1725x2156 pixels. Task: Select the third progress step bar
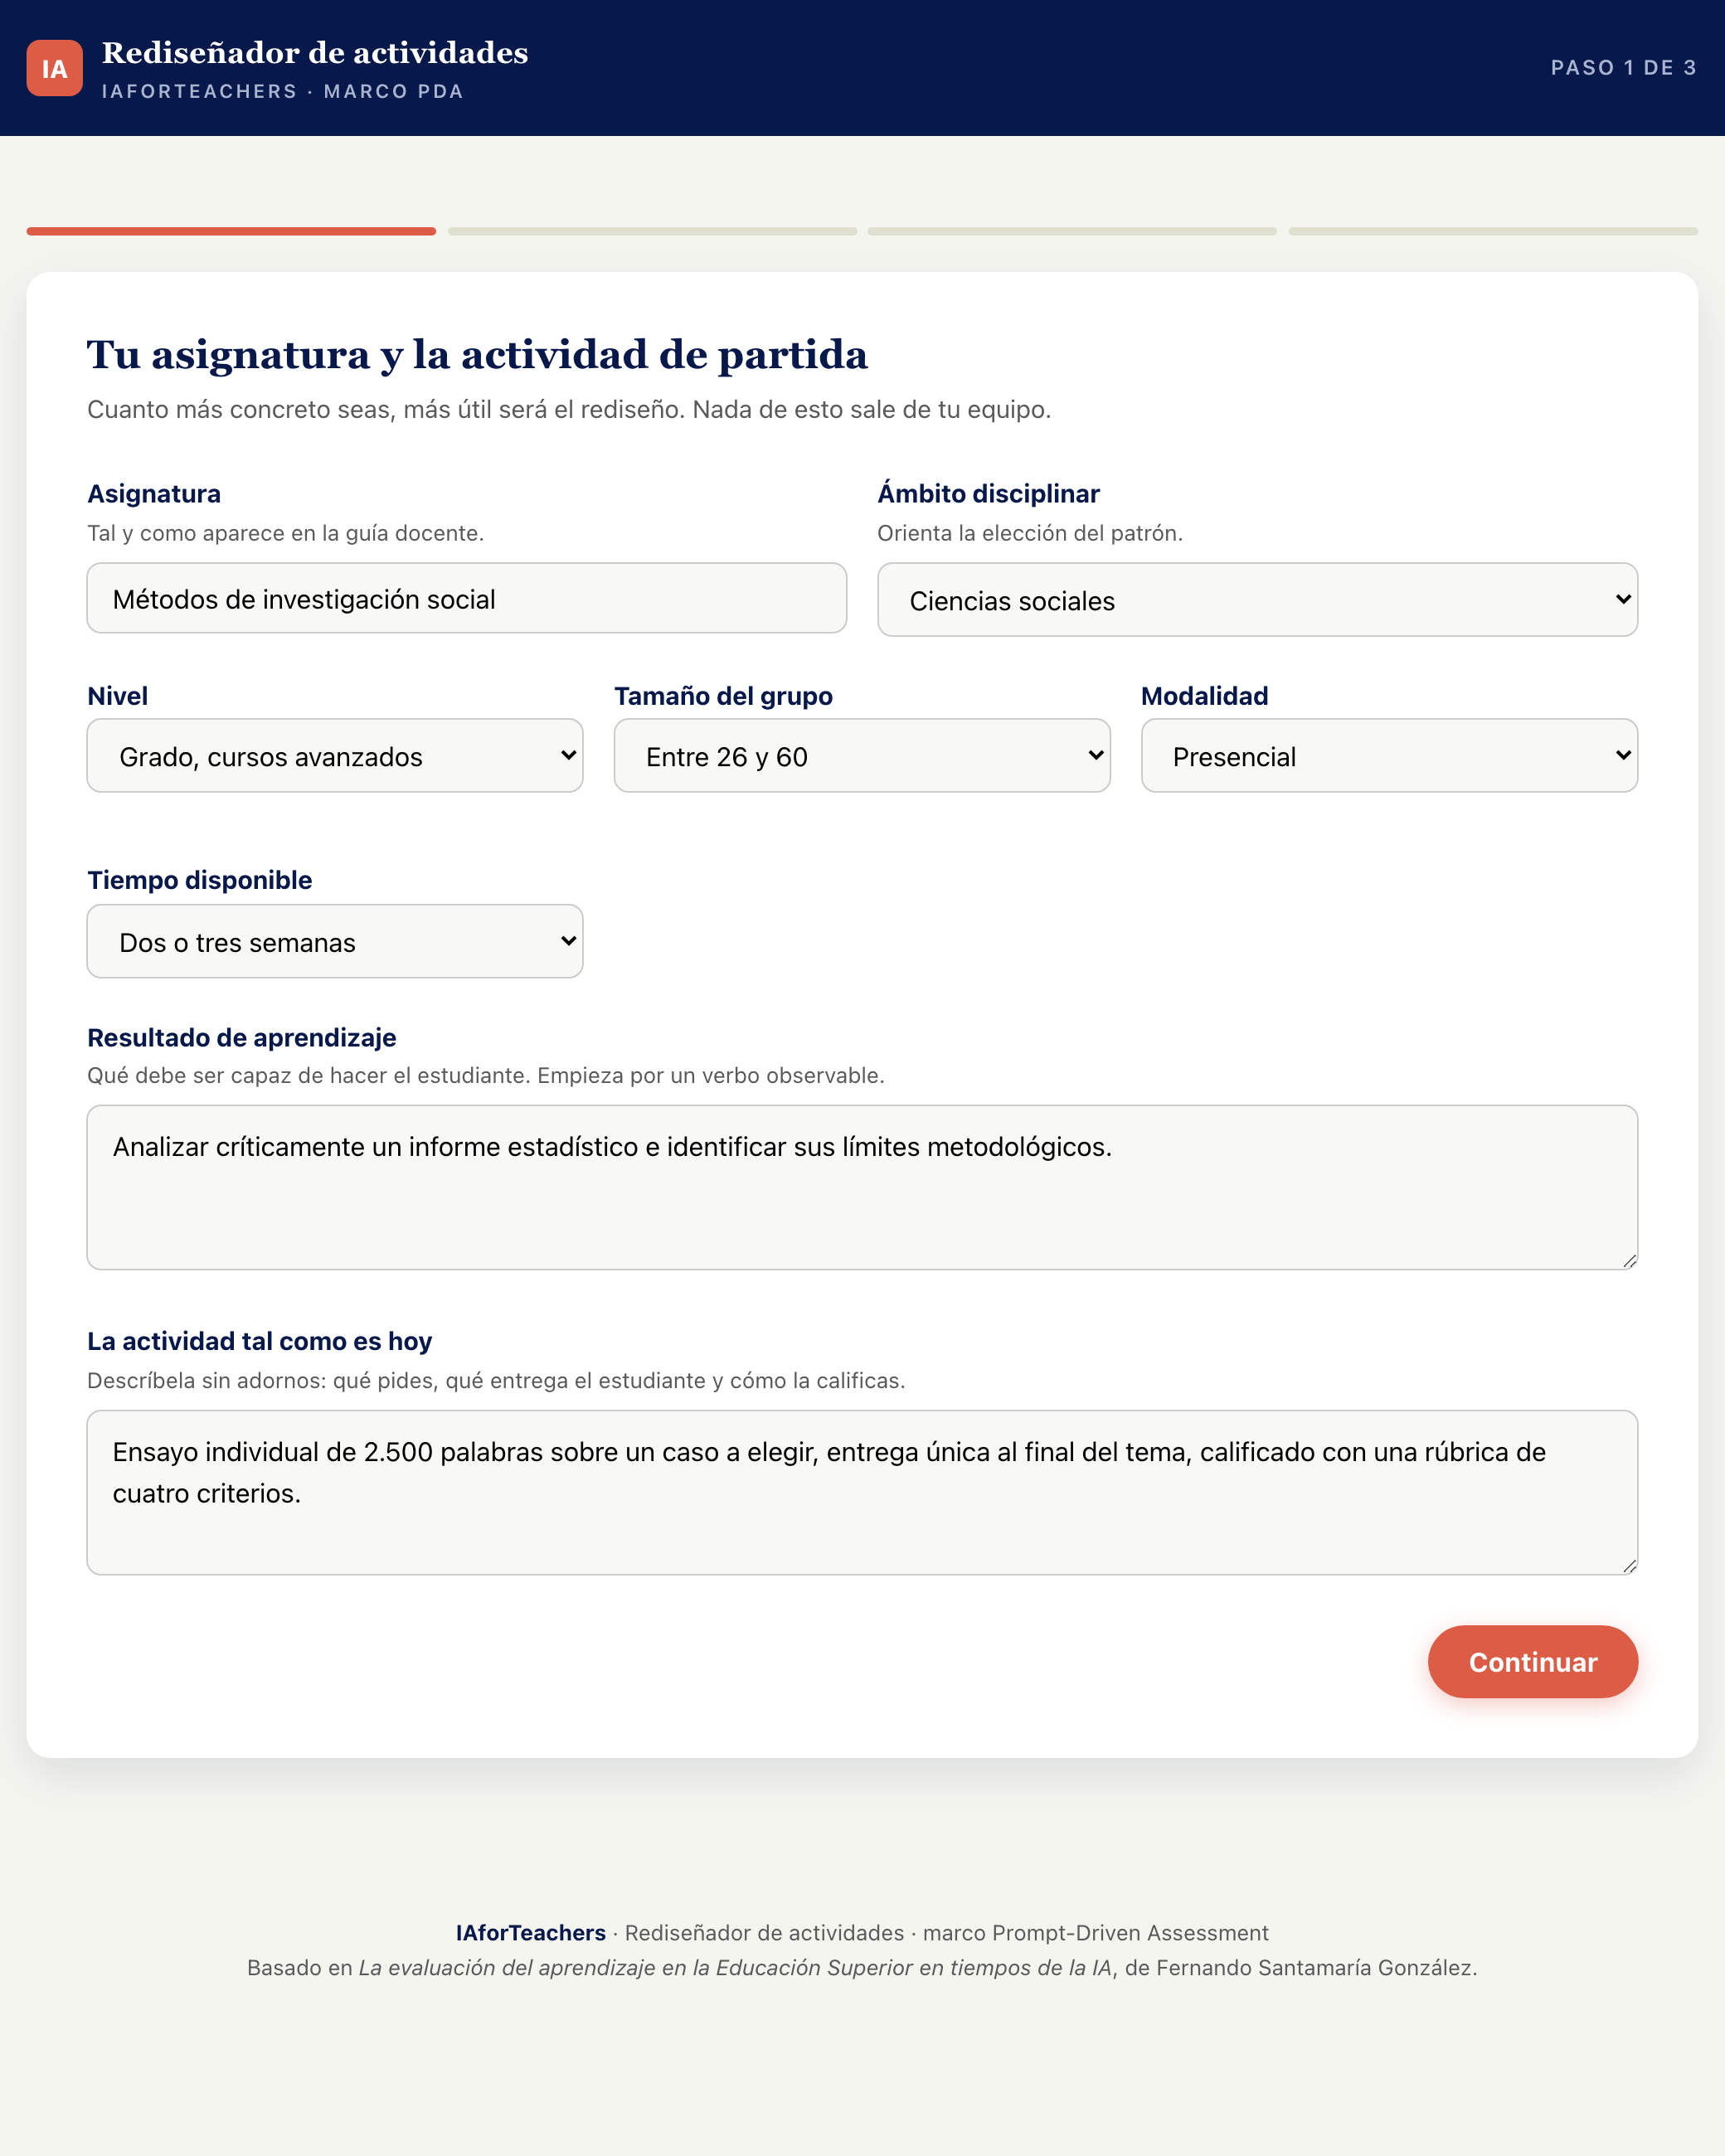point(1072,231)
